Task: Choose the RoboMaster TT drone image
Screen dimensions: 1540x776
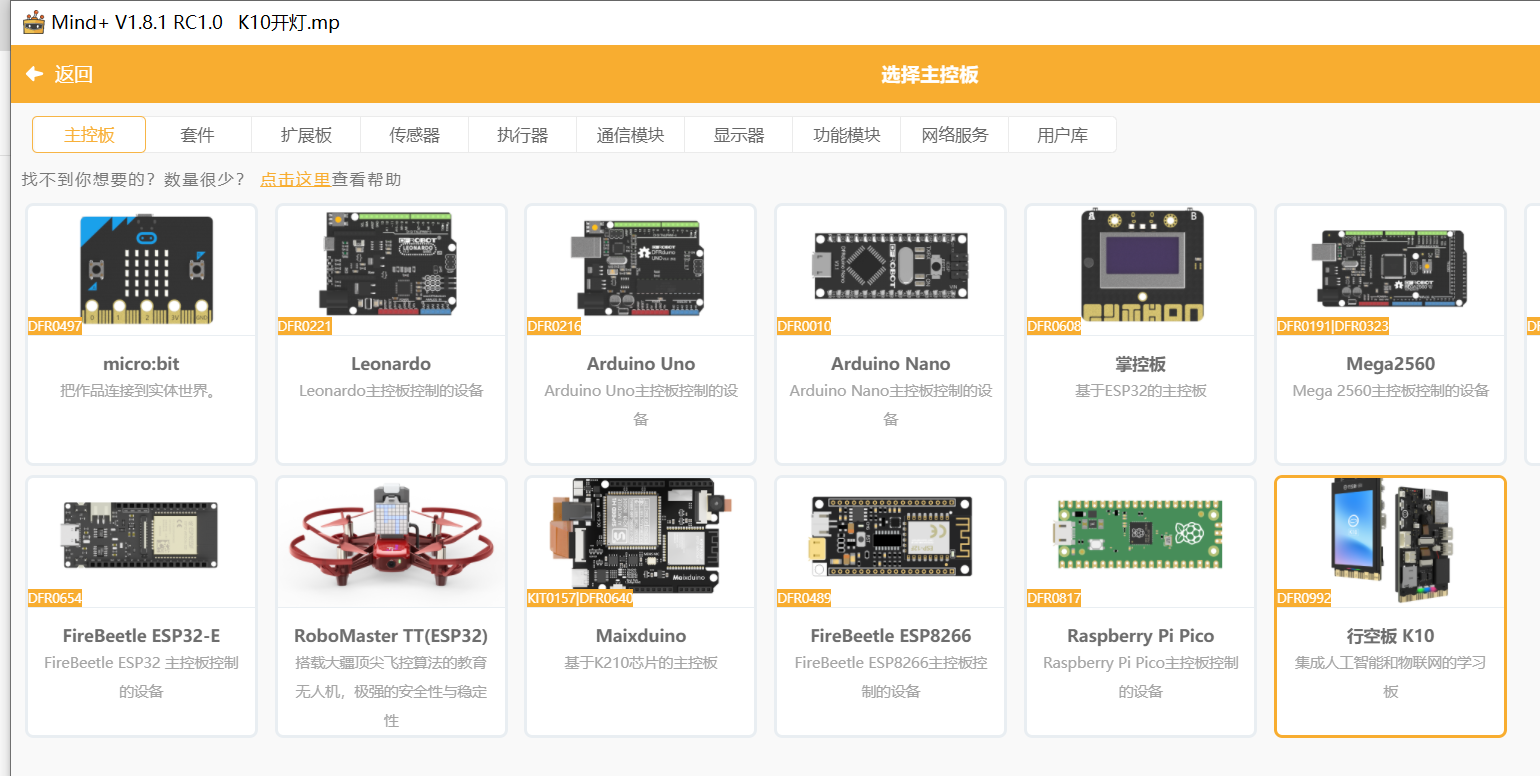Action: tap(391, 536)
